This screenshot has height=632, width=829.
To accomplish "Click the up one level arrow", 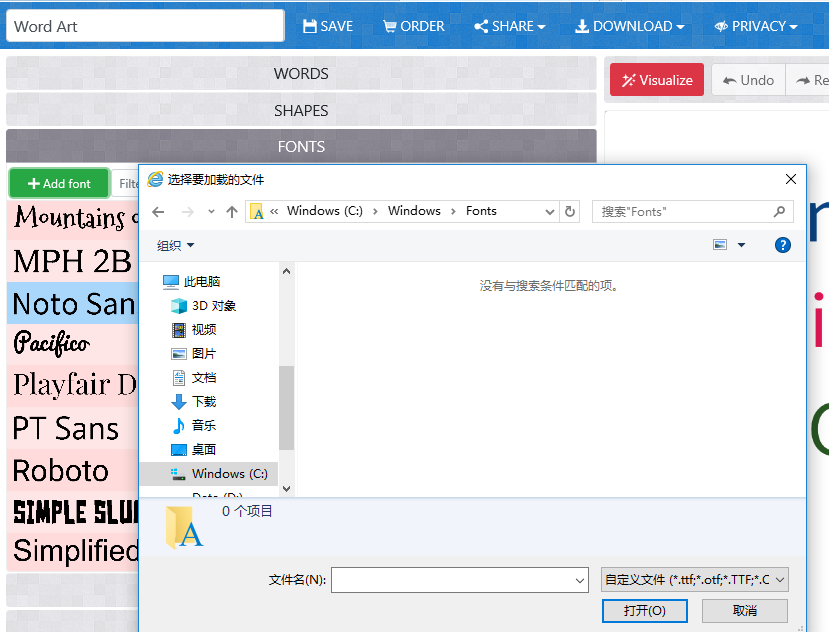I will coord(232,212).
